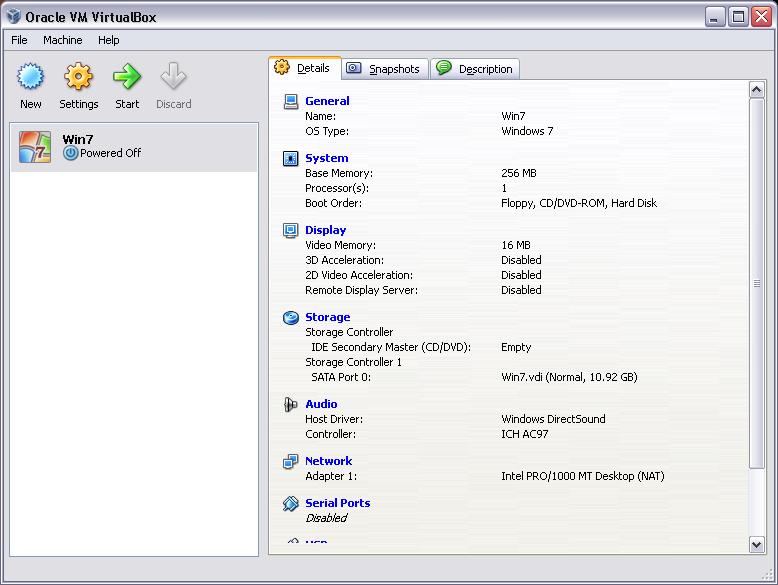Image resolution: width=778 pixels, height=585 pixels.
Task: Open the System settings link
Action: [326, 158]
